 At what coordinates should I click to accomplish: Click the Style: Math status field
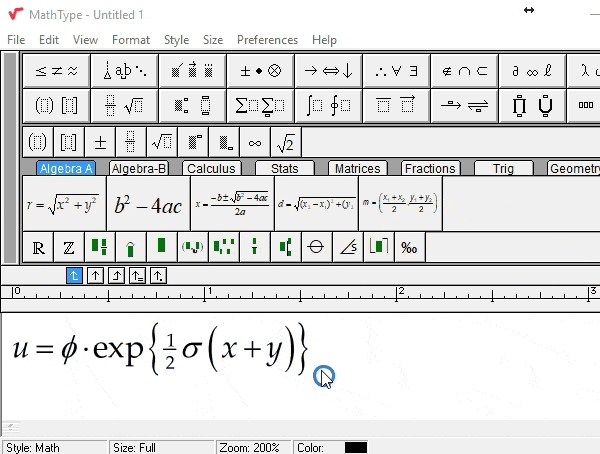55,447
